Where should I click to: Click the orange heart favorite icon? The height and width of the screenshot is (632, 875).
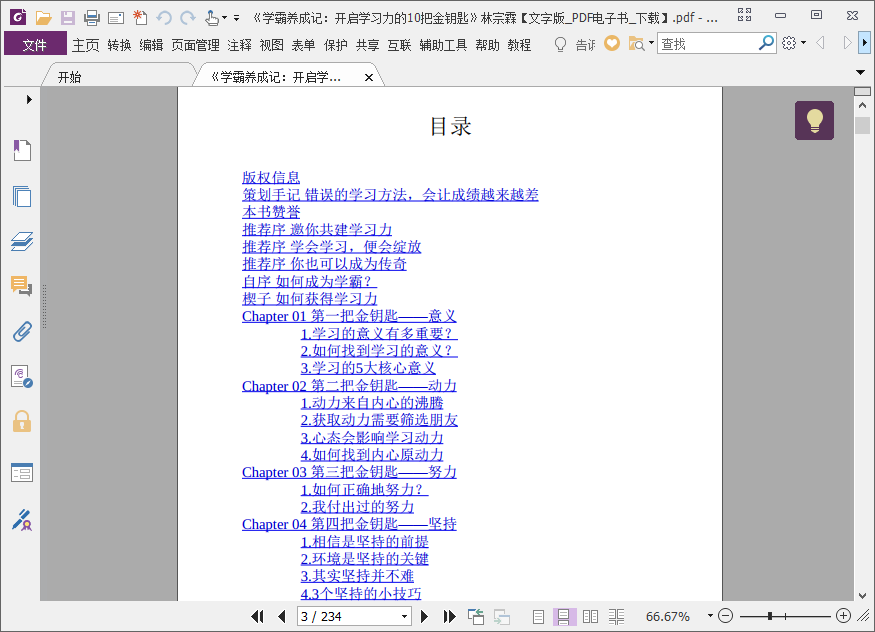coord(612,43)
